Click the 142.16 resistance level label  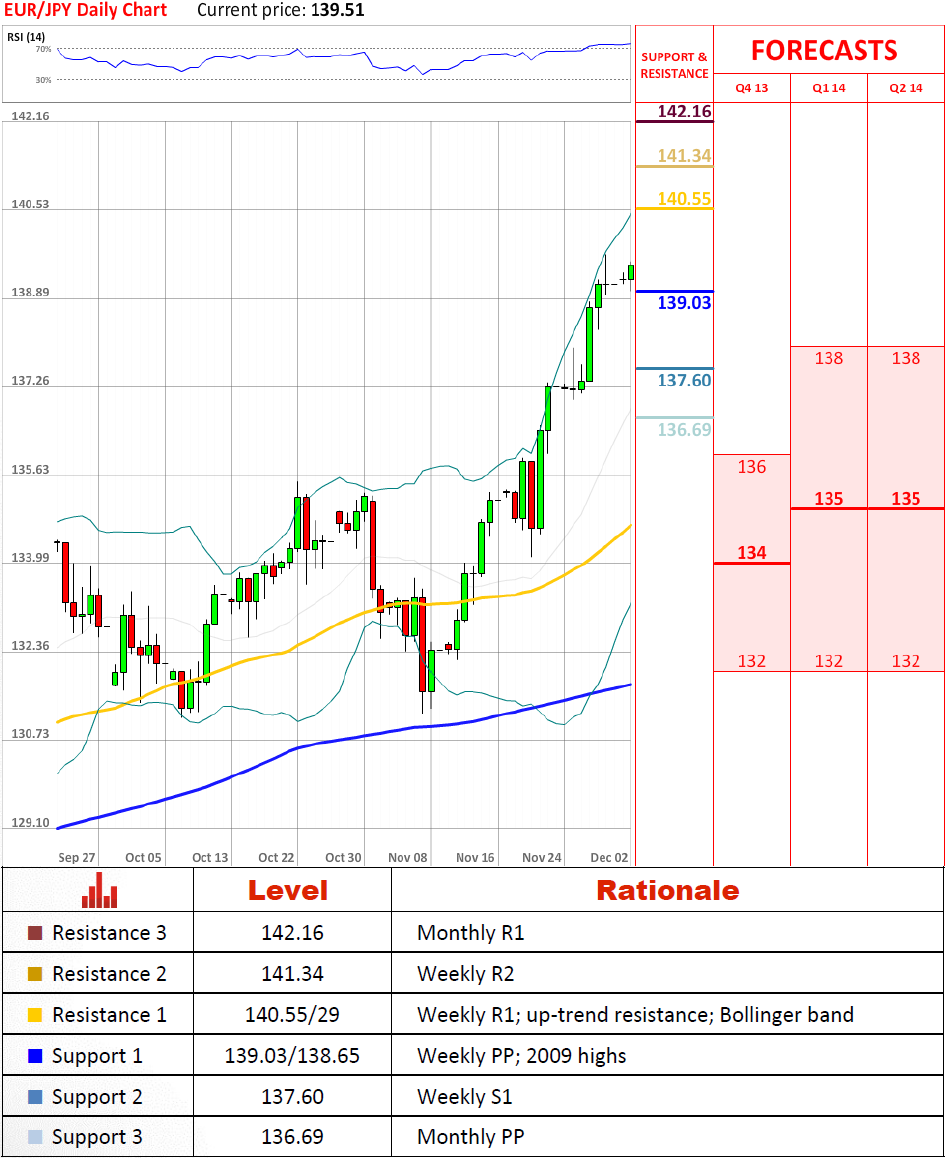684,111
